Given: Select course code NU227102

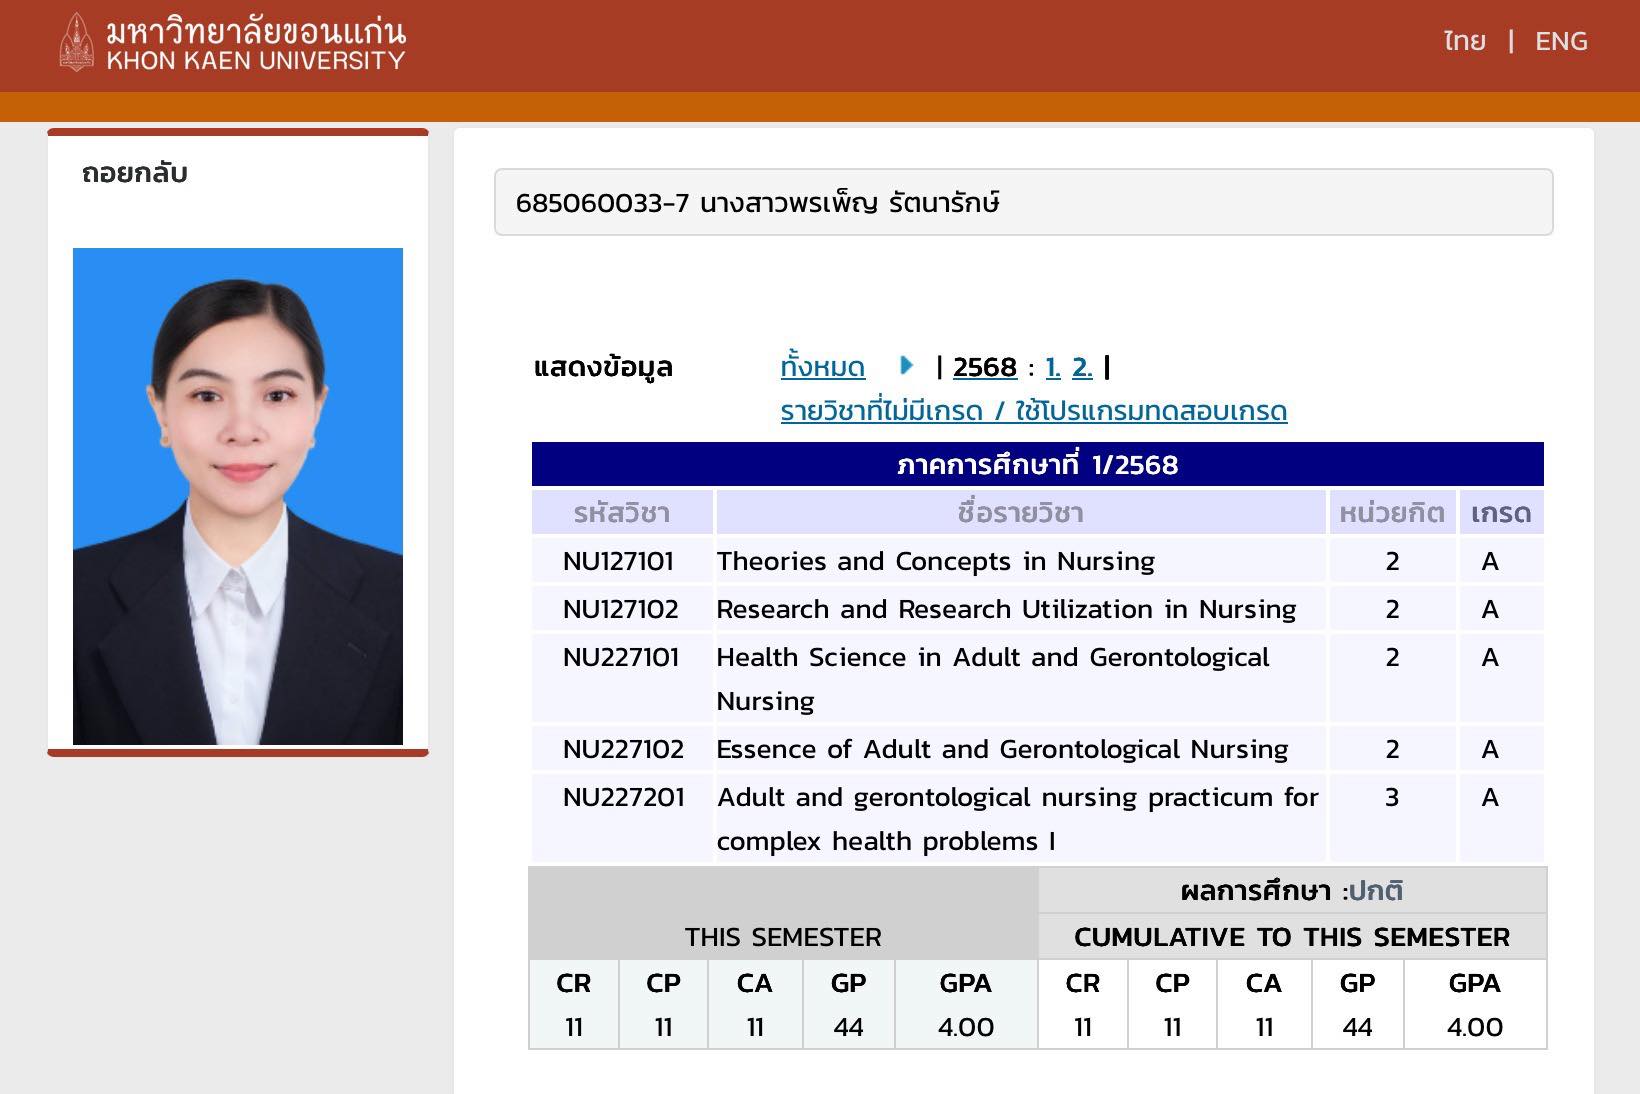Looking at the screenshot, I should (623, 749).
